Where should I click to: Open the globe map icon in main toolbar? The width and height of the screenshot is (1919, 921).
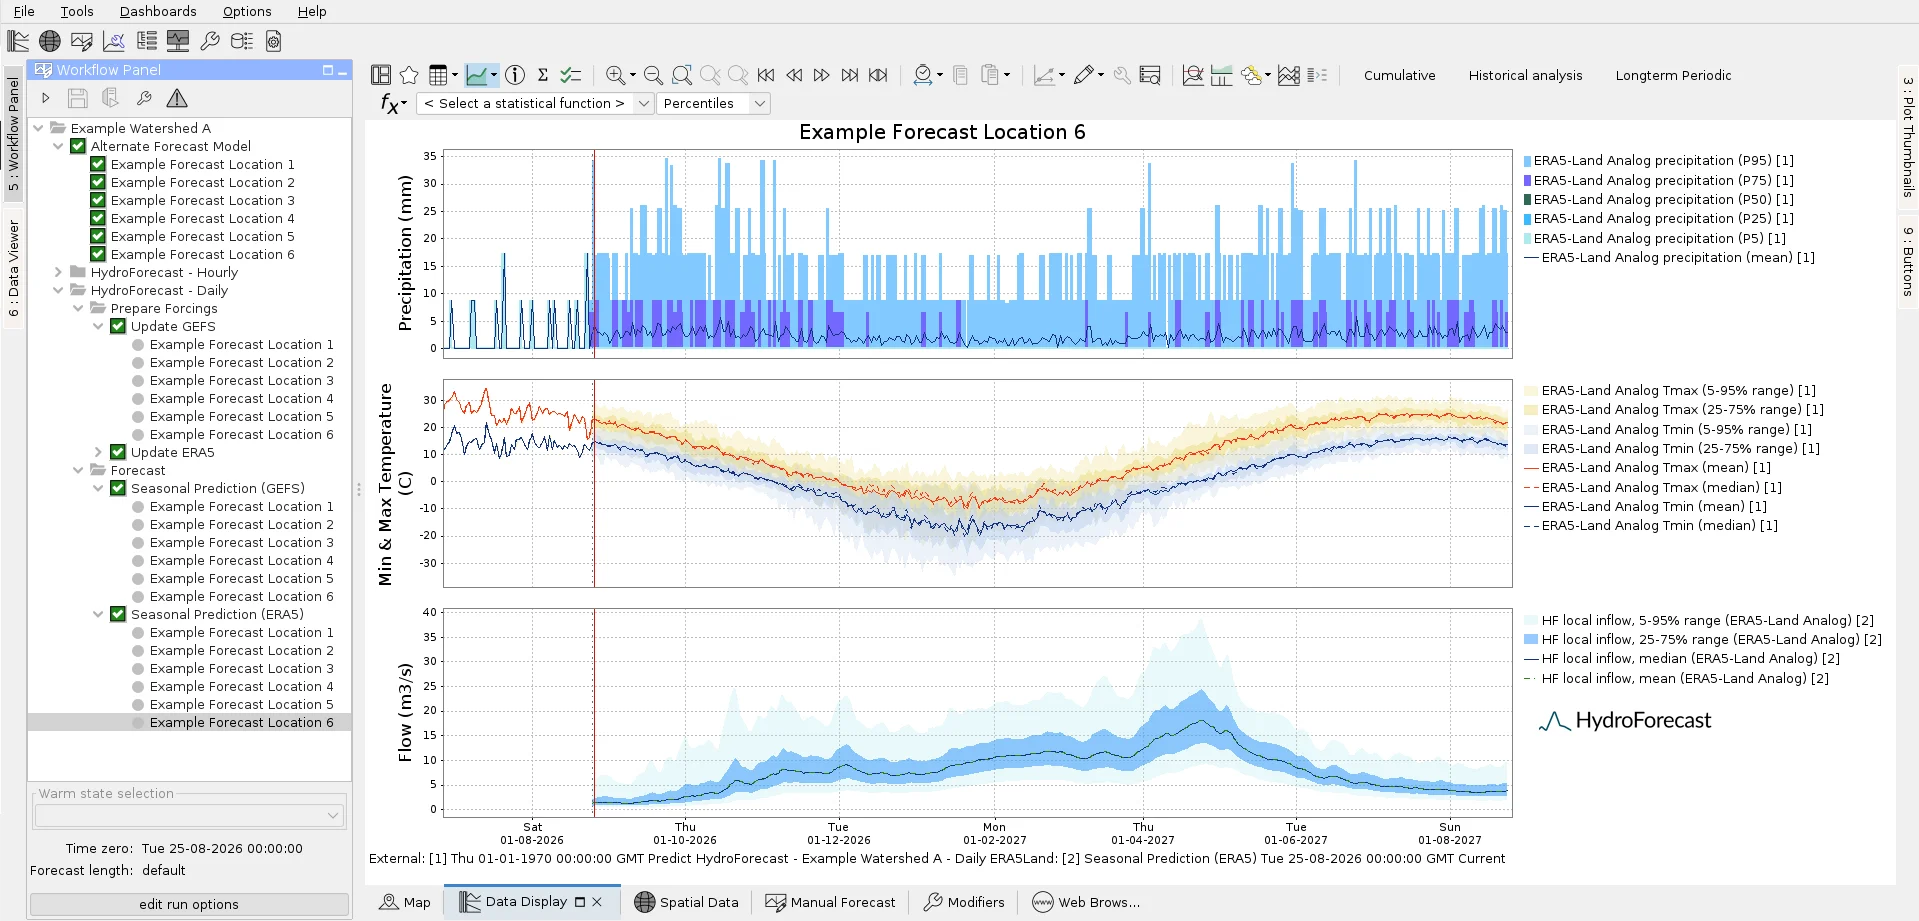[x=49, y=41]
